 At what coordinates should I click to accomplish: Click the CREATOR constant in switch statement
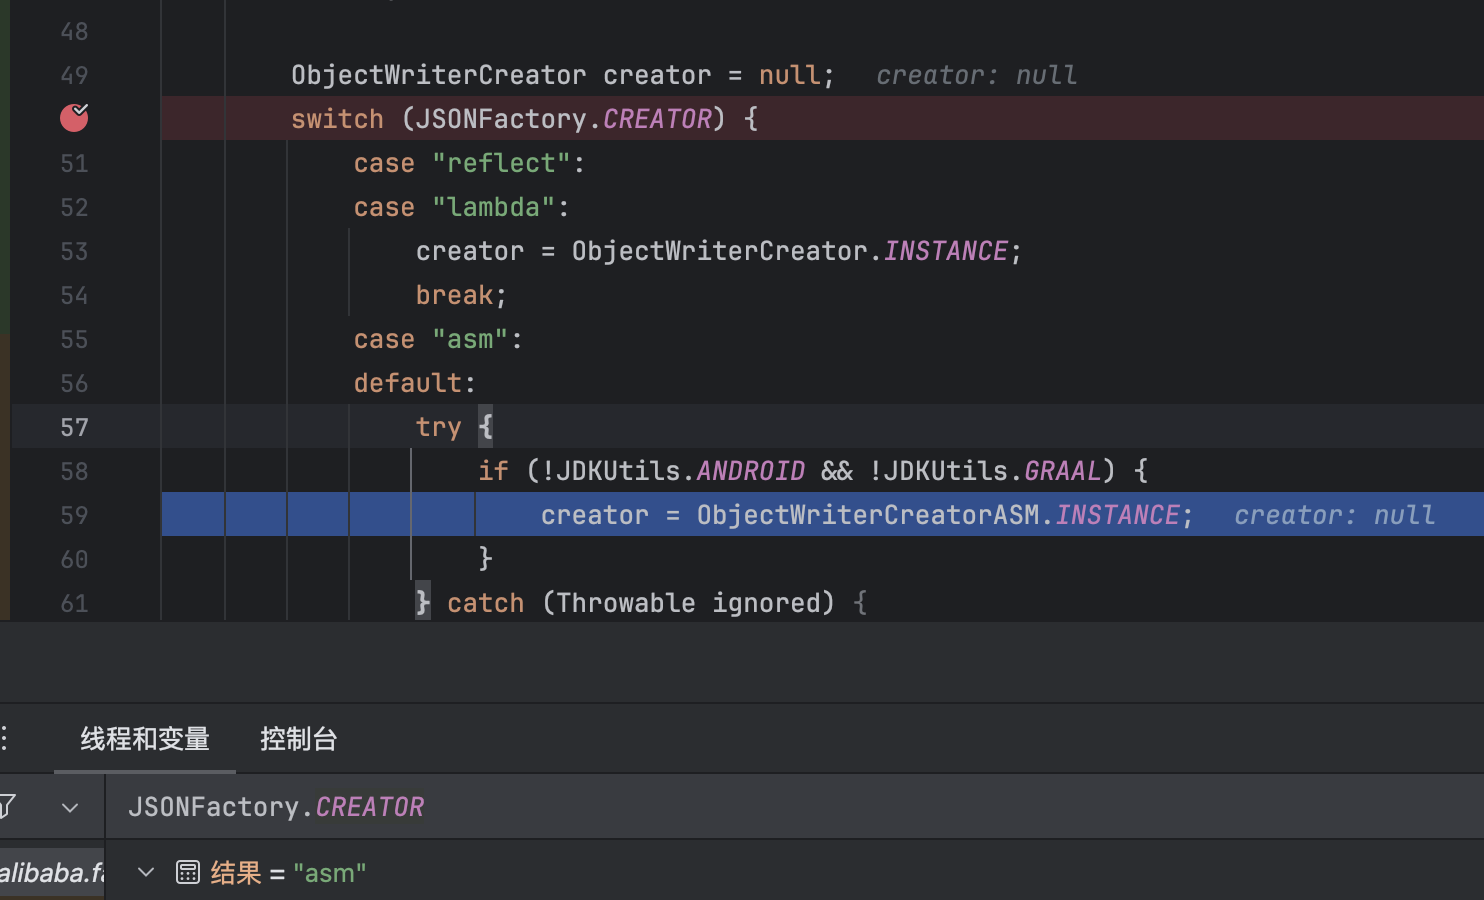[x=657, y=119]
